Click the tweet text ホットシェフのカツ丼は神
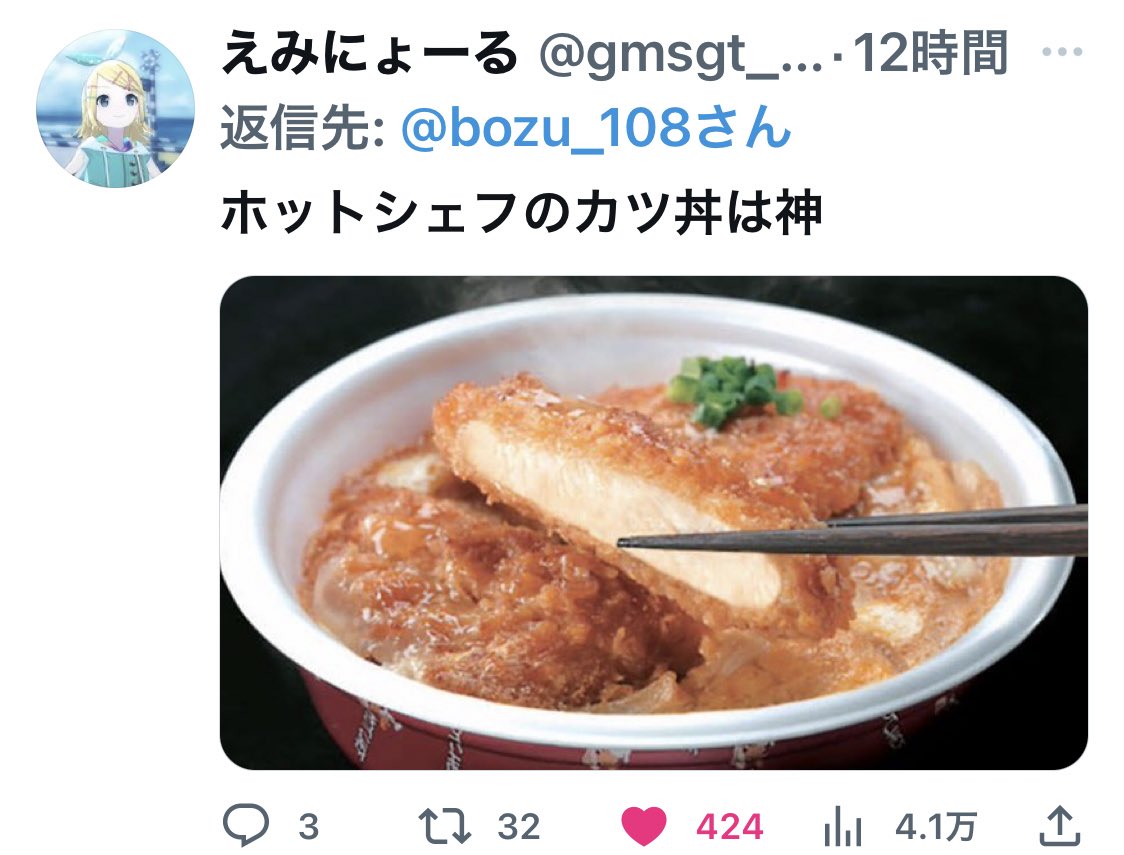The height and width of the screenshot is (855, 1124). [521, 213]
